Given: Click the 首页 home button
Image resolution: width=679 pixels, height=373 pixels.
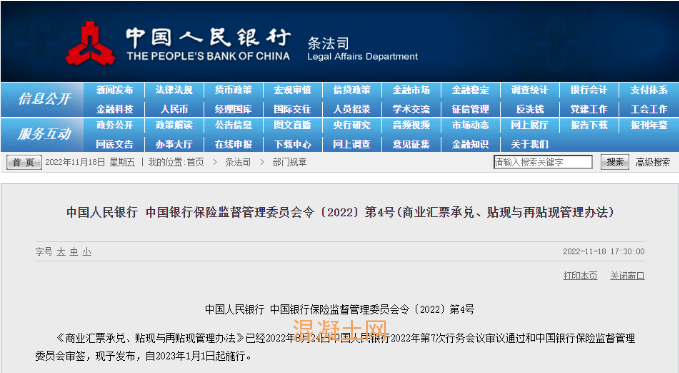Looking at the screenshot, I should point(24,162).
